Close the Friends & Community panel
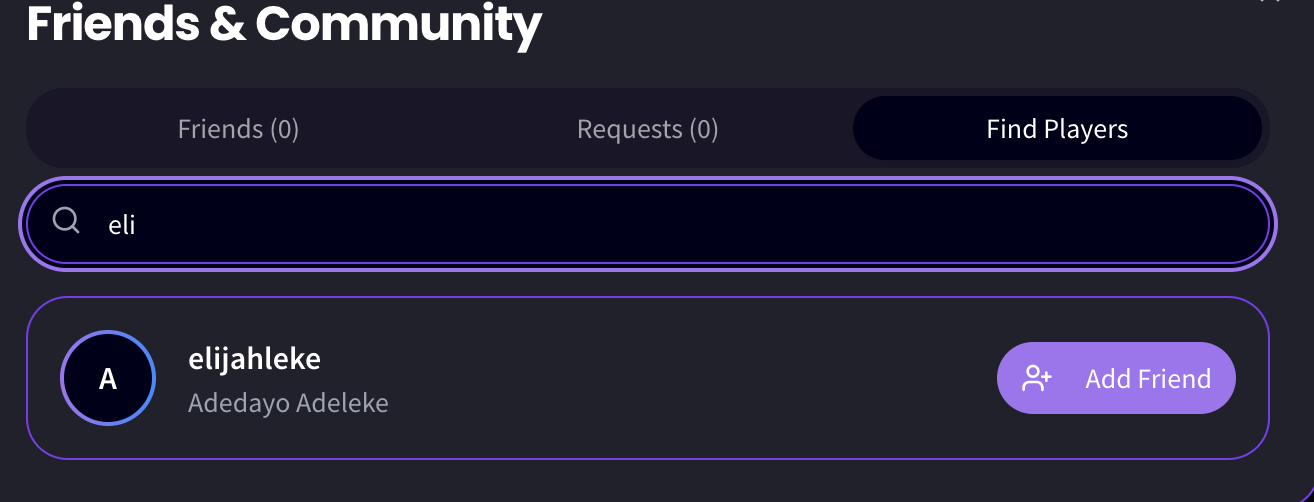This screenshot has height=502, width=1314. [1270, 2]
